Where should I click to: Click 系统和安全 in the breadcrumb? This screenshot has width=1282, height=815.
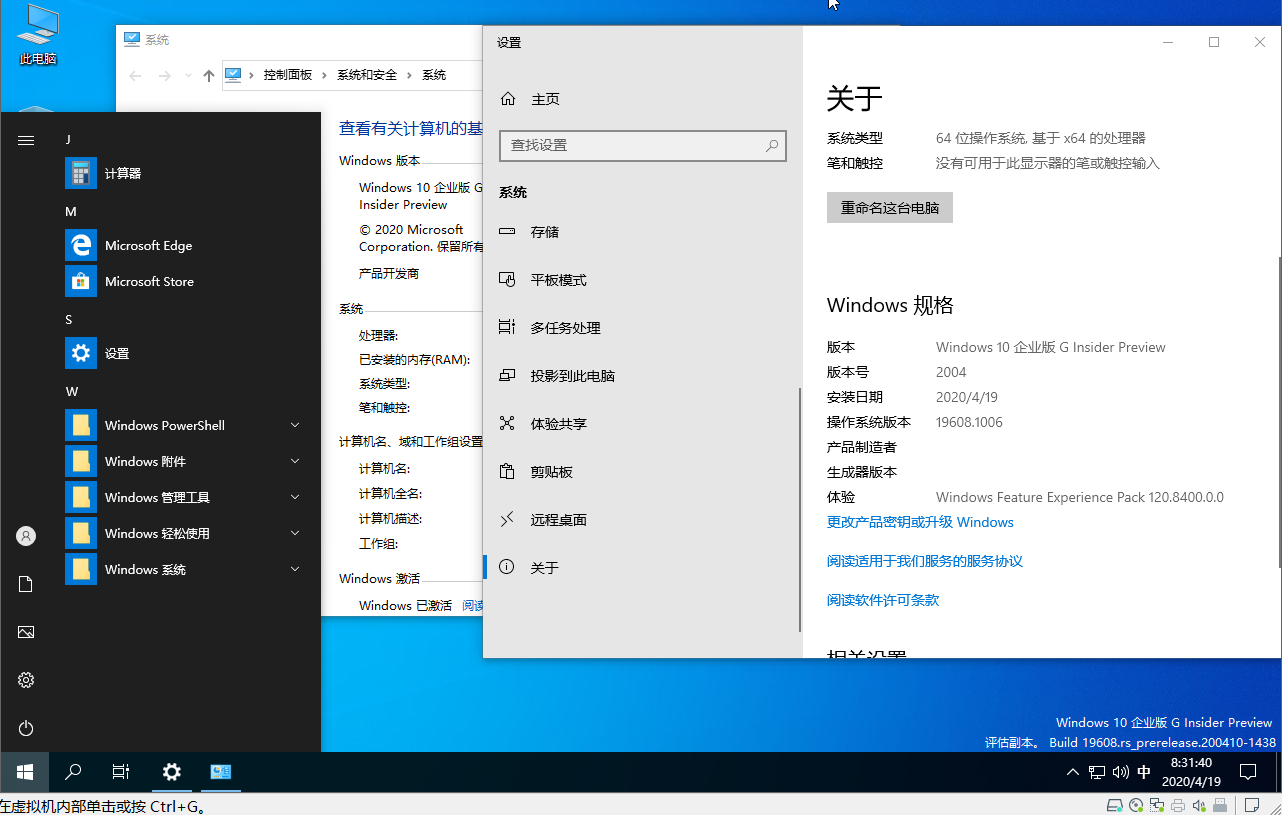click(x=367, y=76)
